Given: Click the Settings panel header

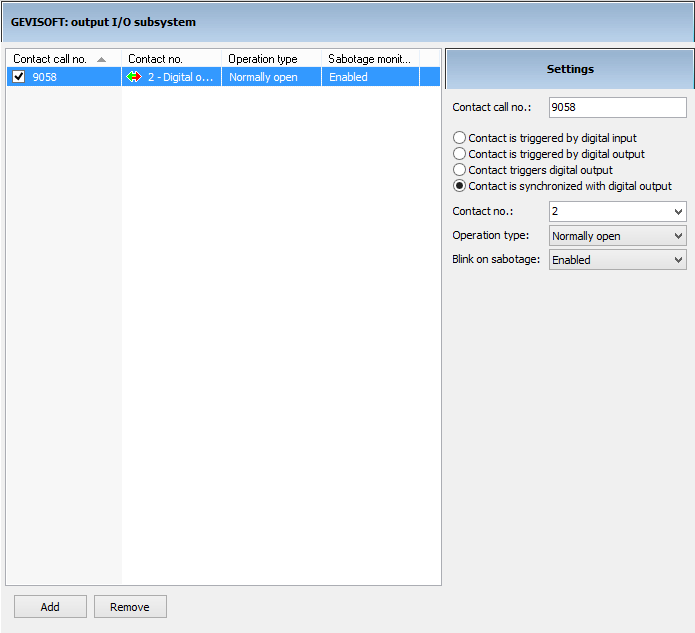Looking at the screenshot, I should (570, 69).
